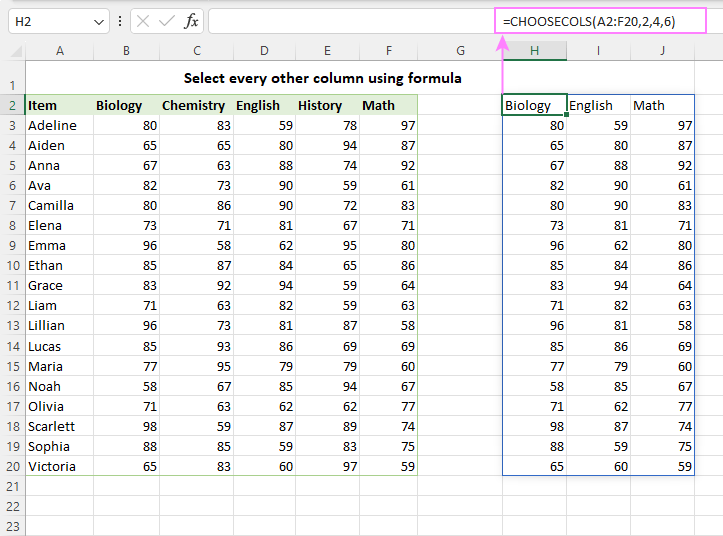Click the 'Camilla' name cell

click(x=59, y=205)
